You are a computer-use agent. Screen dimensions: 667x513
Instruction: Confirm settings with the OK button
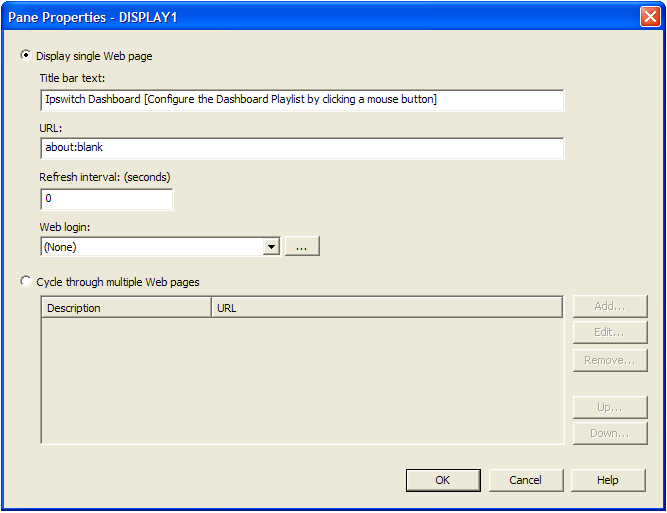[x=443, y=481]
